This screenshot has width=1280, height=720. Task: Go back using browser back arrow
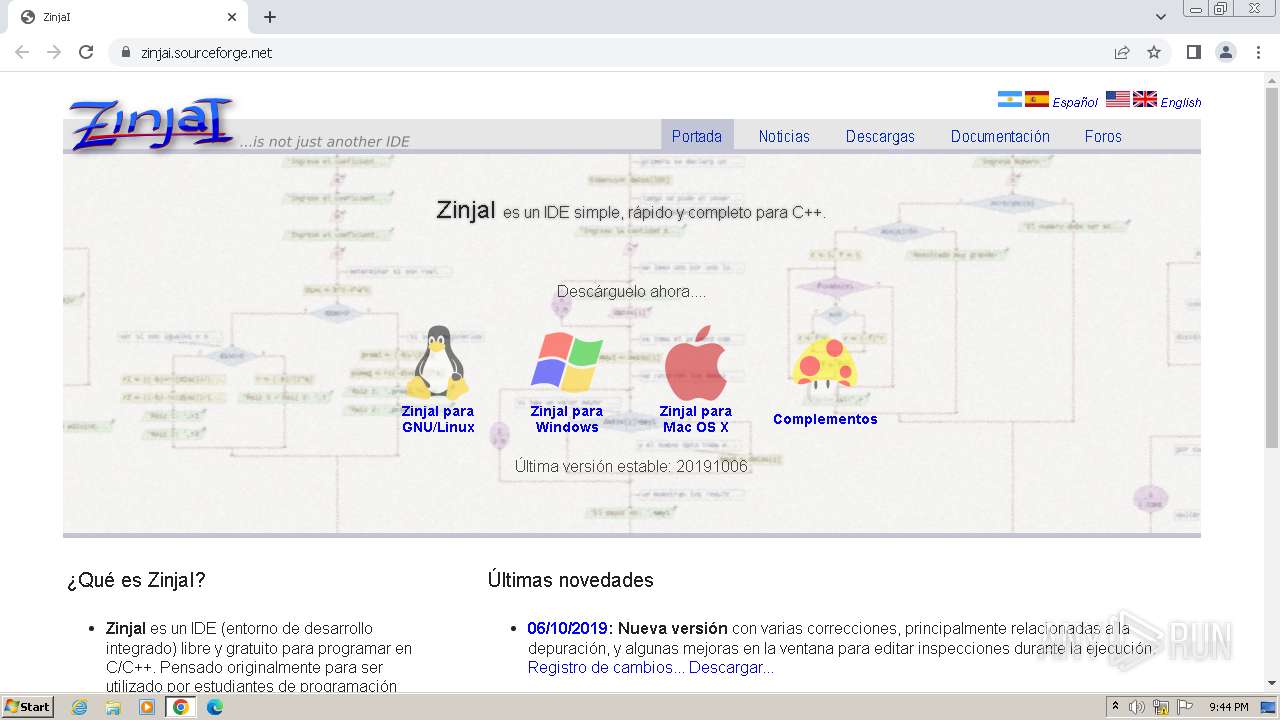[x=22, y=52]
